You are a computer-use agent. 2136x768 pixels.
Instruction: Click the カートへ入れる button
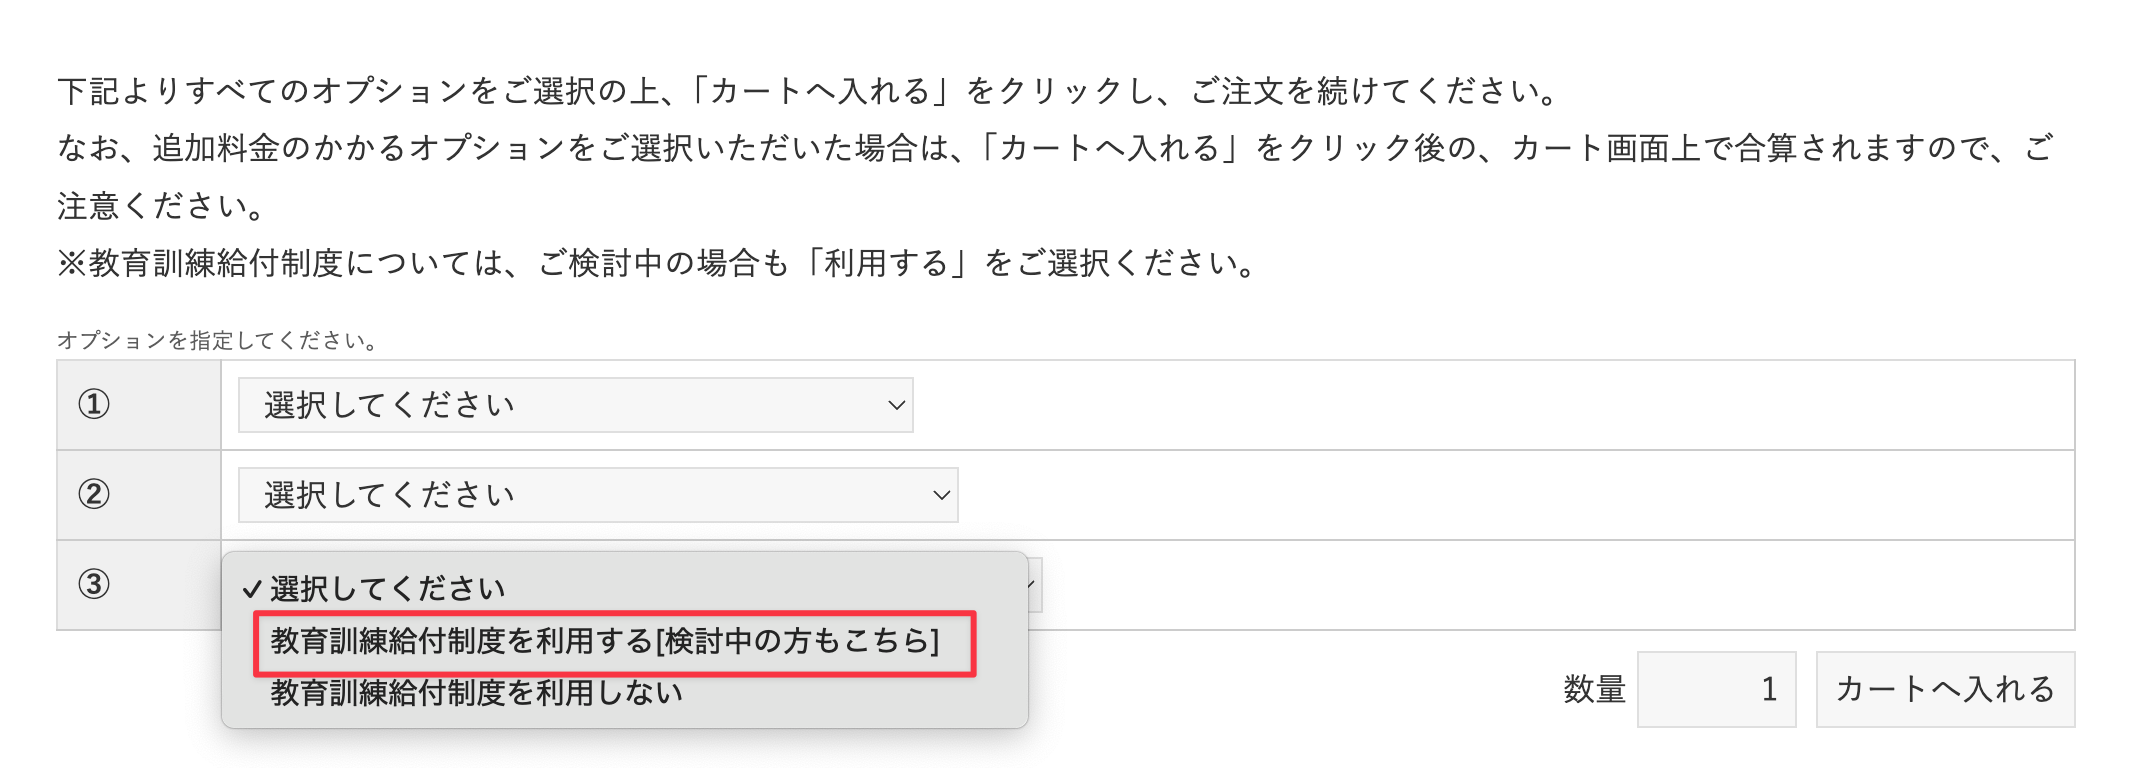point(1945,689)
